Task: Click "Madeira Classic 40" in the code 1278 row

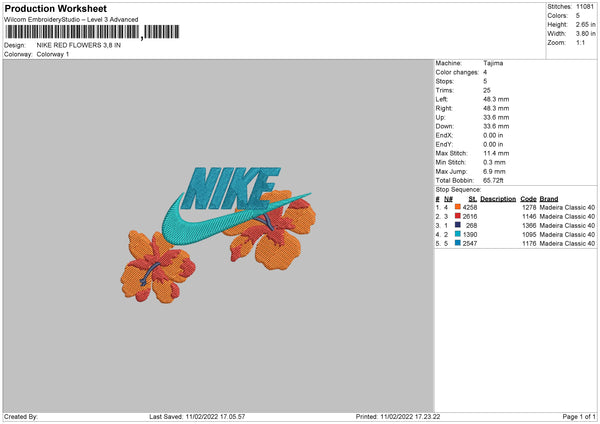Action: point(567,207)
